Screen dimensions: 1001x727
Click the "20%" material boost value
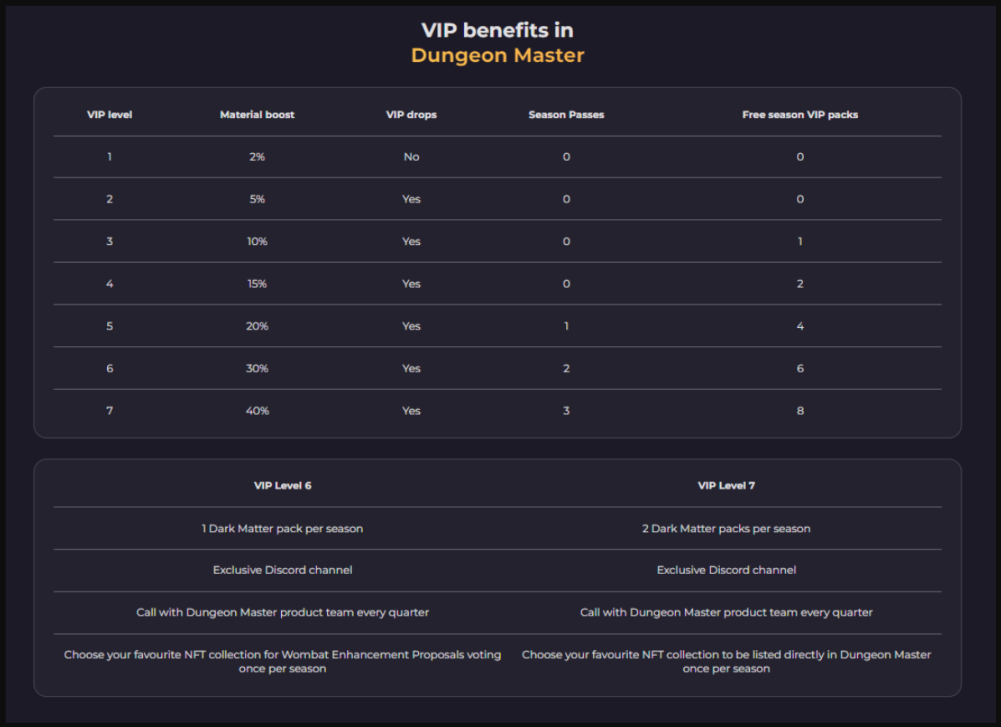(257, 326)
